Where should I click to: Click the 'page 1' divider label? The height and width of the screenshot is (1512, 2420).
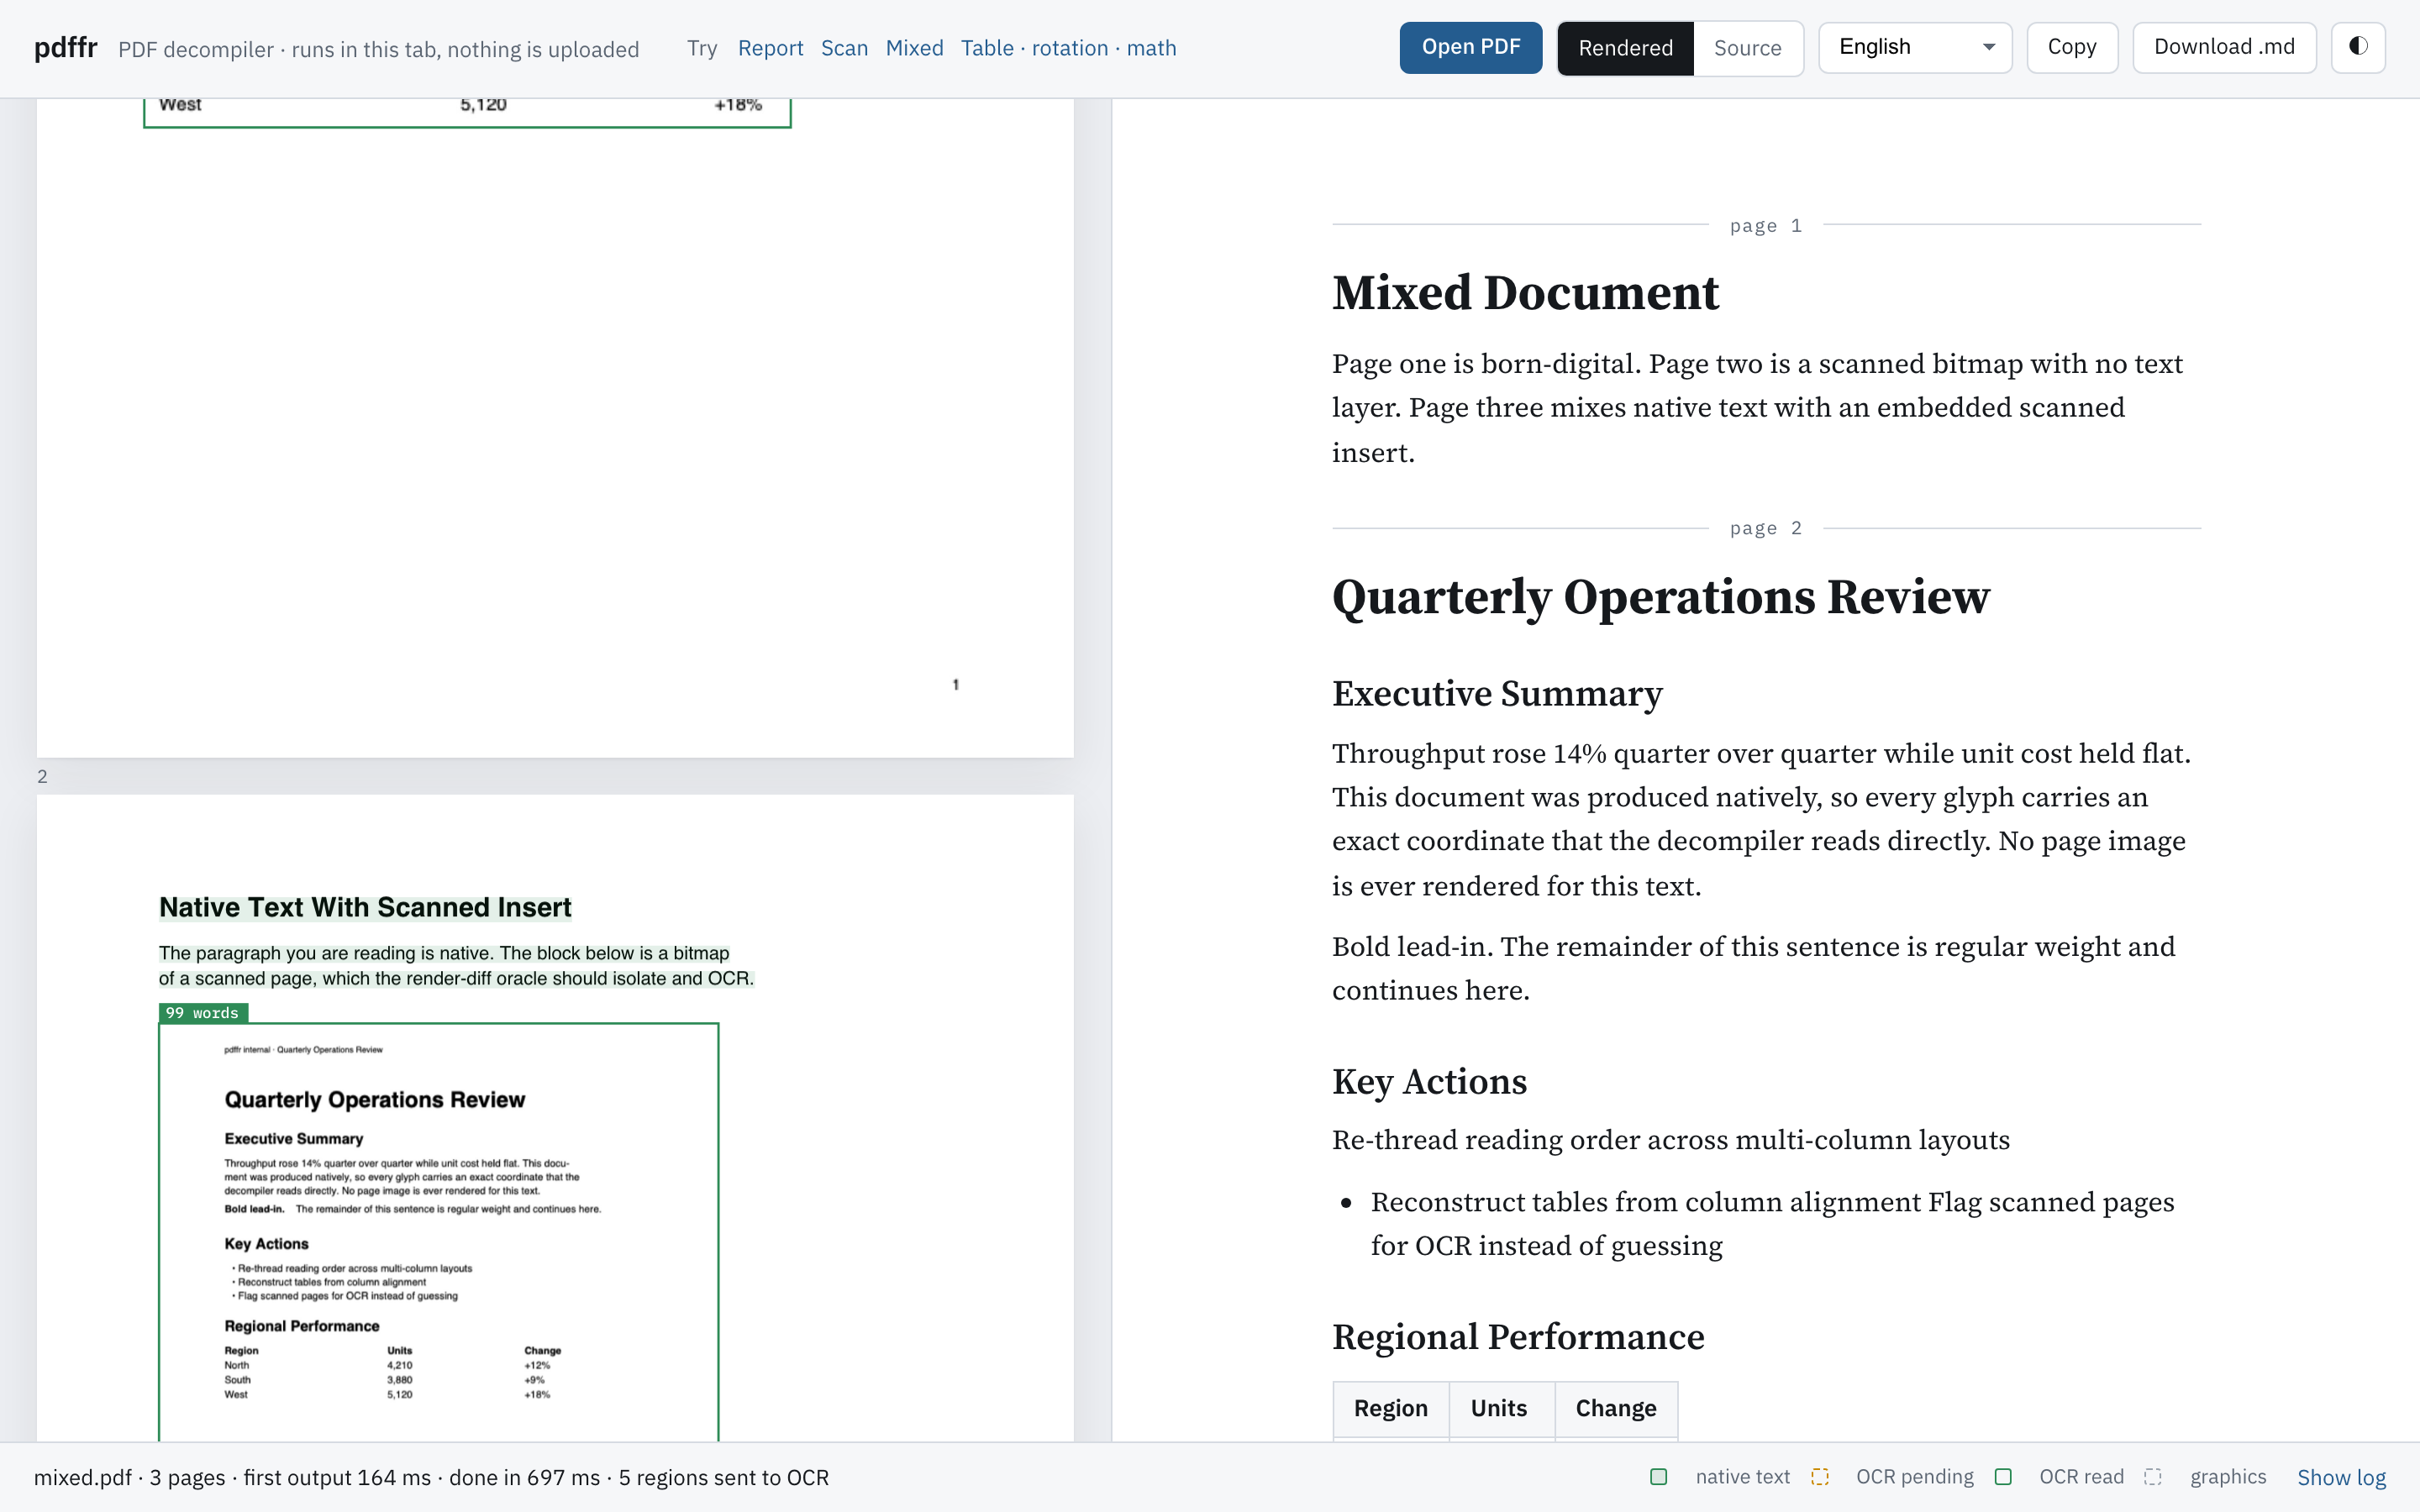coord(1766,226)
